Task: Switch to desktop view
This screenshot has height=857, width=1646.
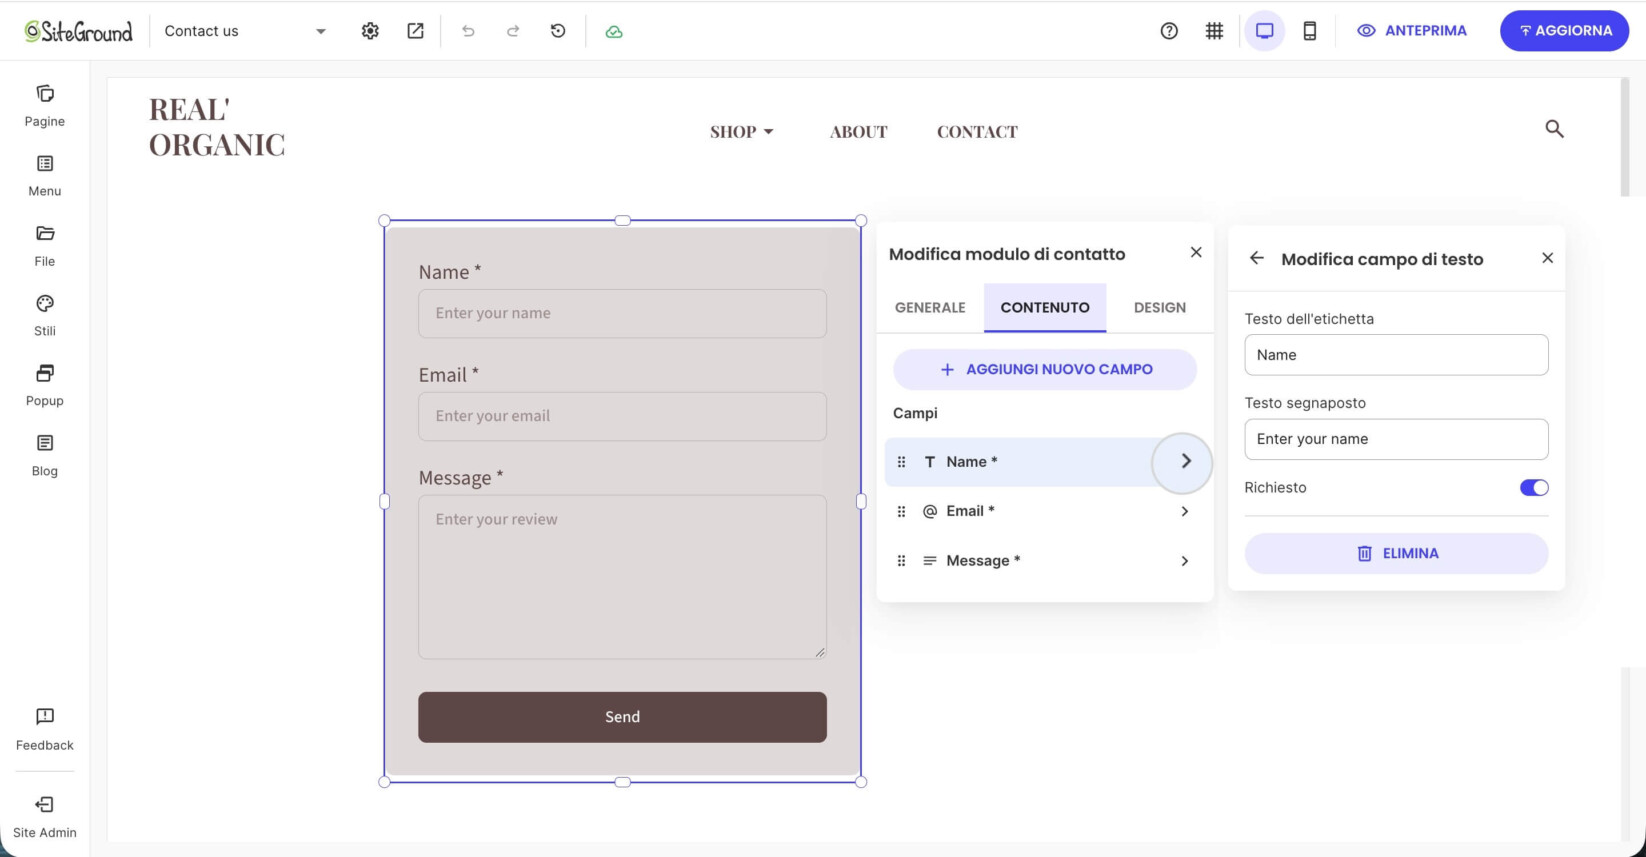Action: (x=1265, y=31)
